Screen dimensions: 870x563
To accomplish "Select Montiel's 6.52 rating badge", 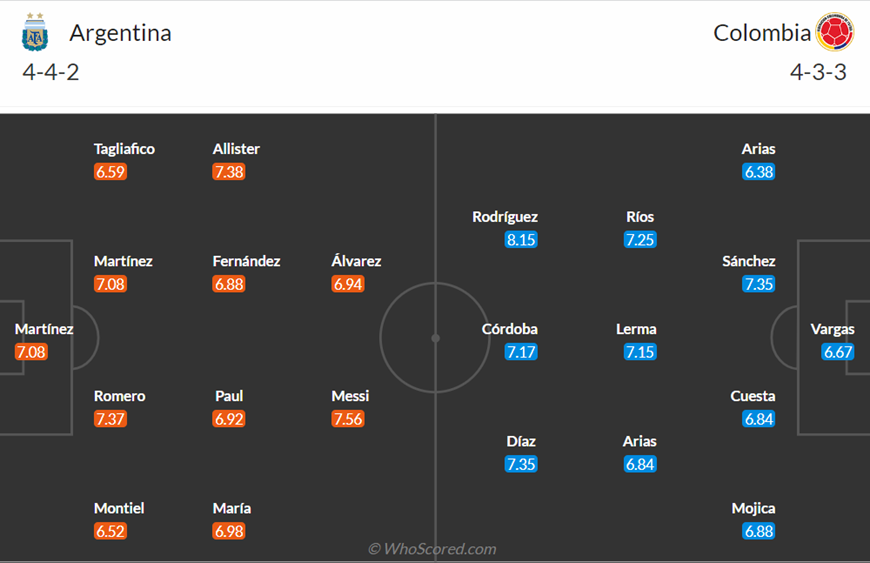I will click(110, 531).
